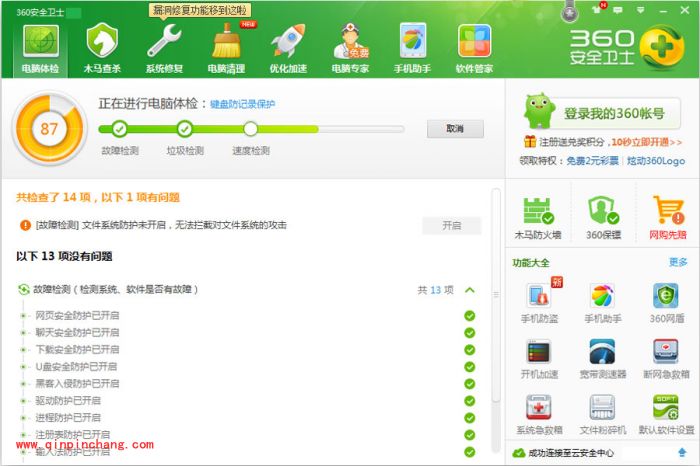
Task: Select the 下载安全防护已开启 row
Action: 247,350
